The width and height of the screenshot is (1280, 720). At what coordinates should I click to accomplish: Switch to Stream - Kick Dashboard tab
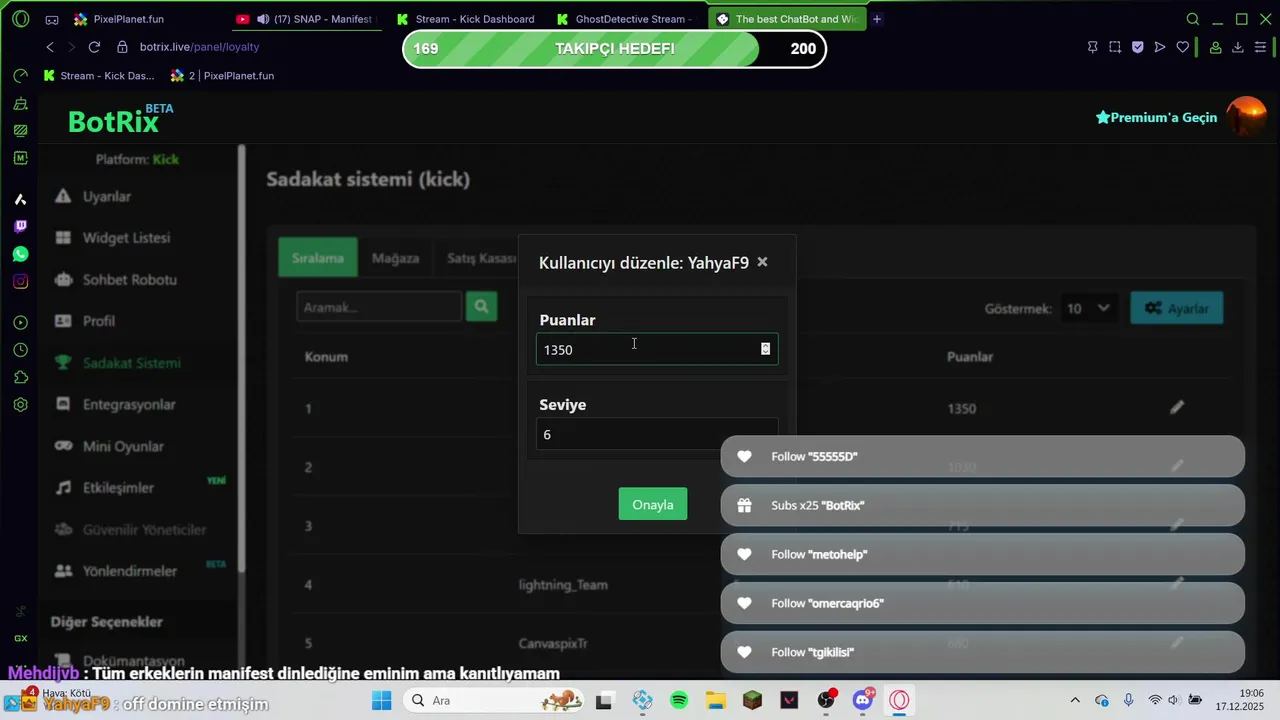click(466, 19)
